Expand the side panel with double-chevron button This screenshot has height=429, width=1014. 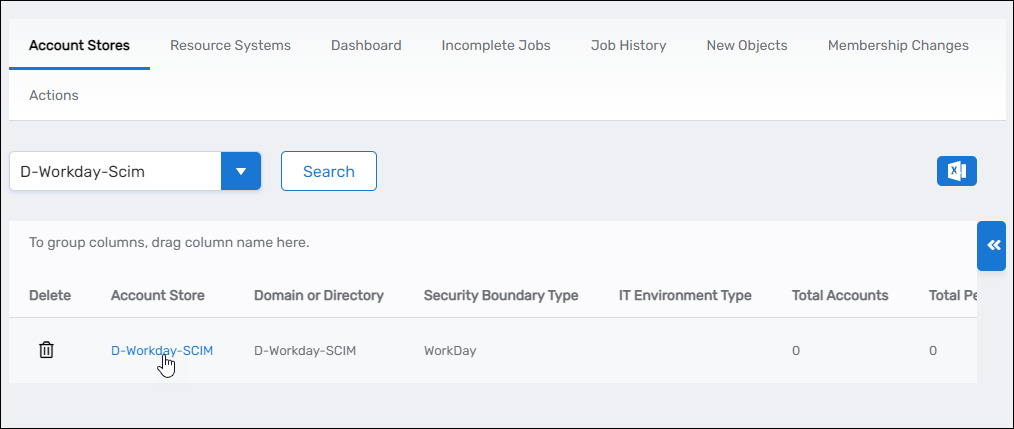(x=992, y=246)
